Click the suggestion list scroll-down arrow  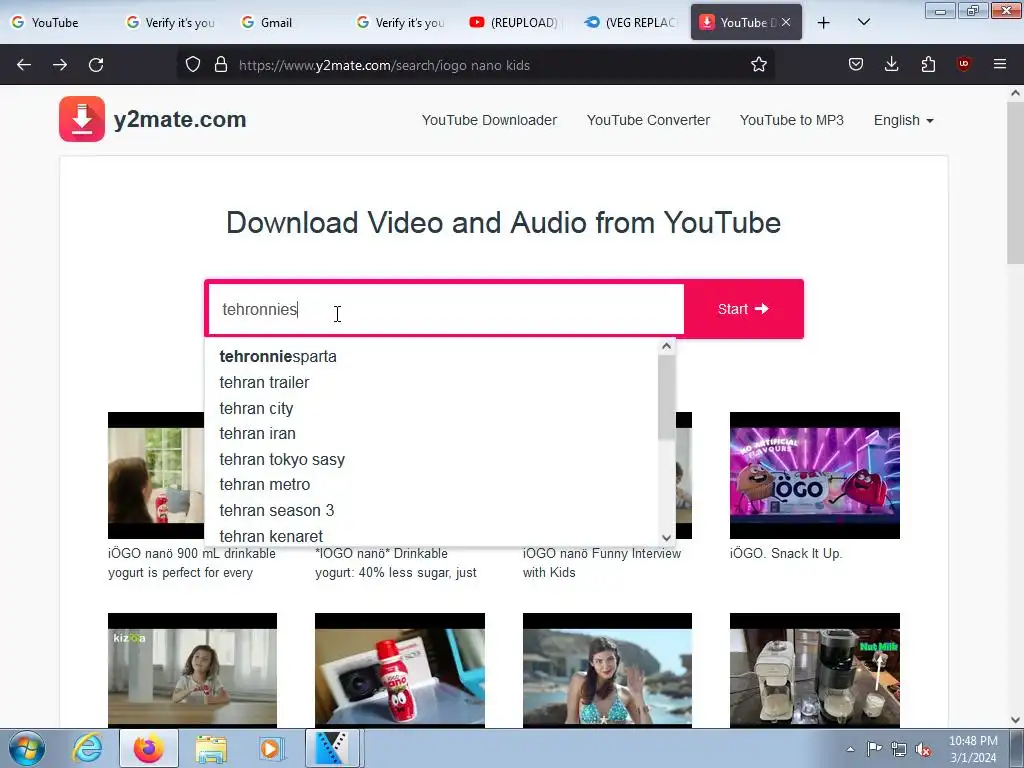(666, 537)
